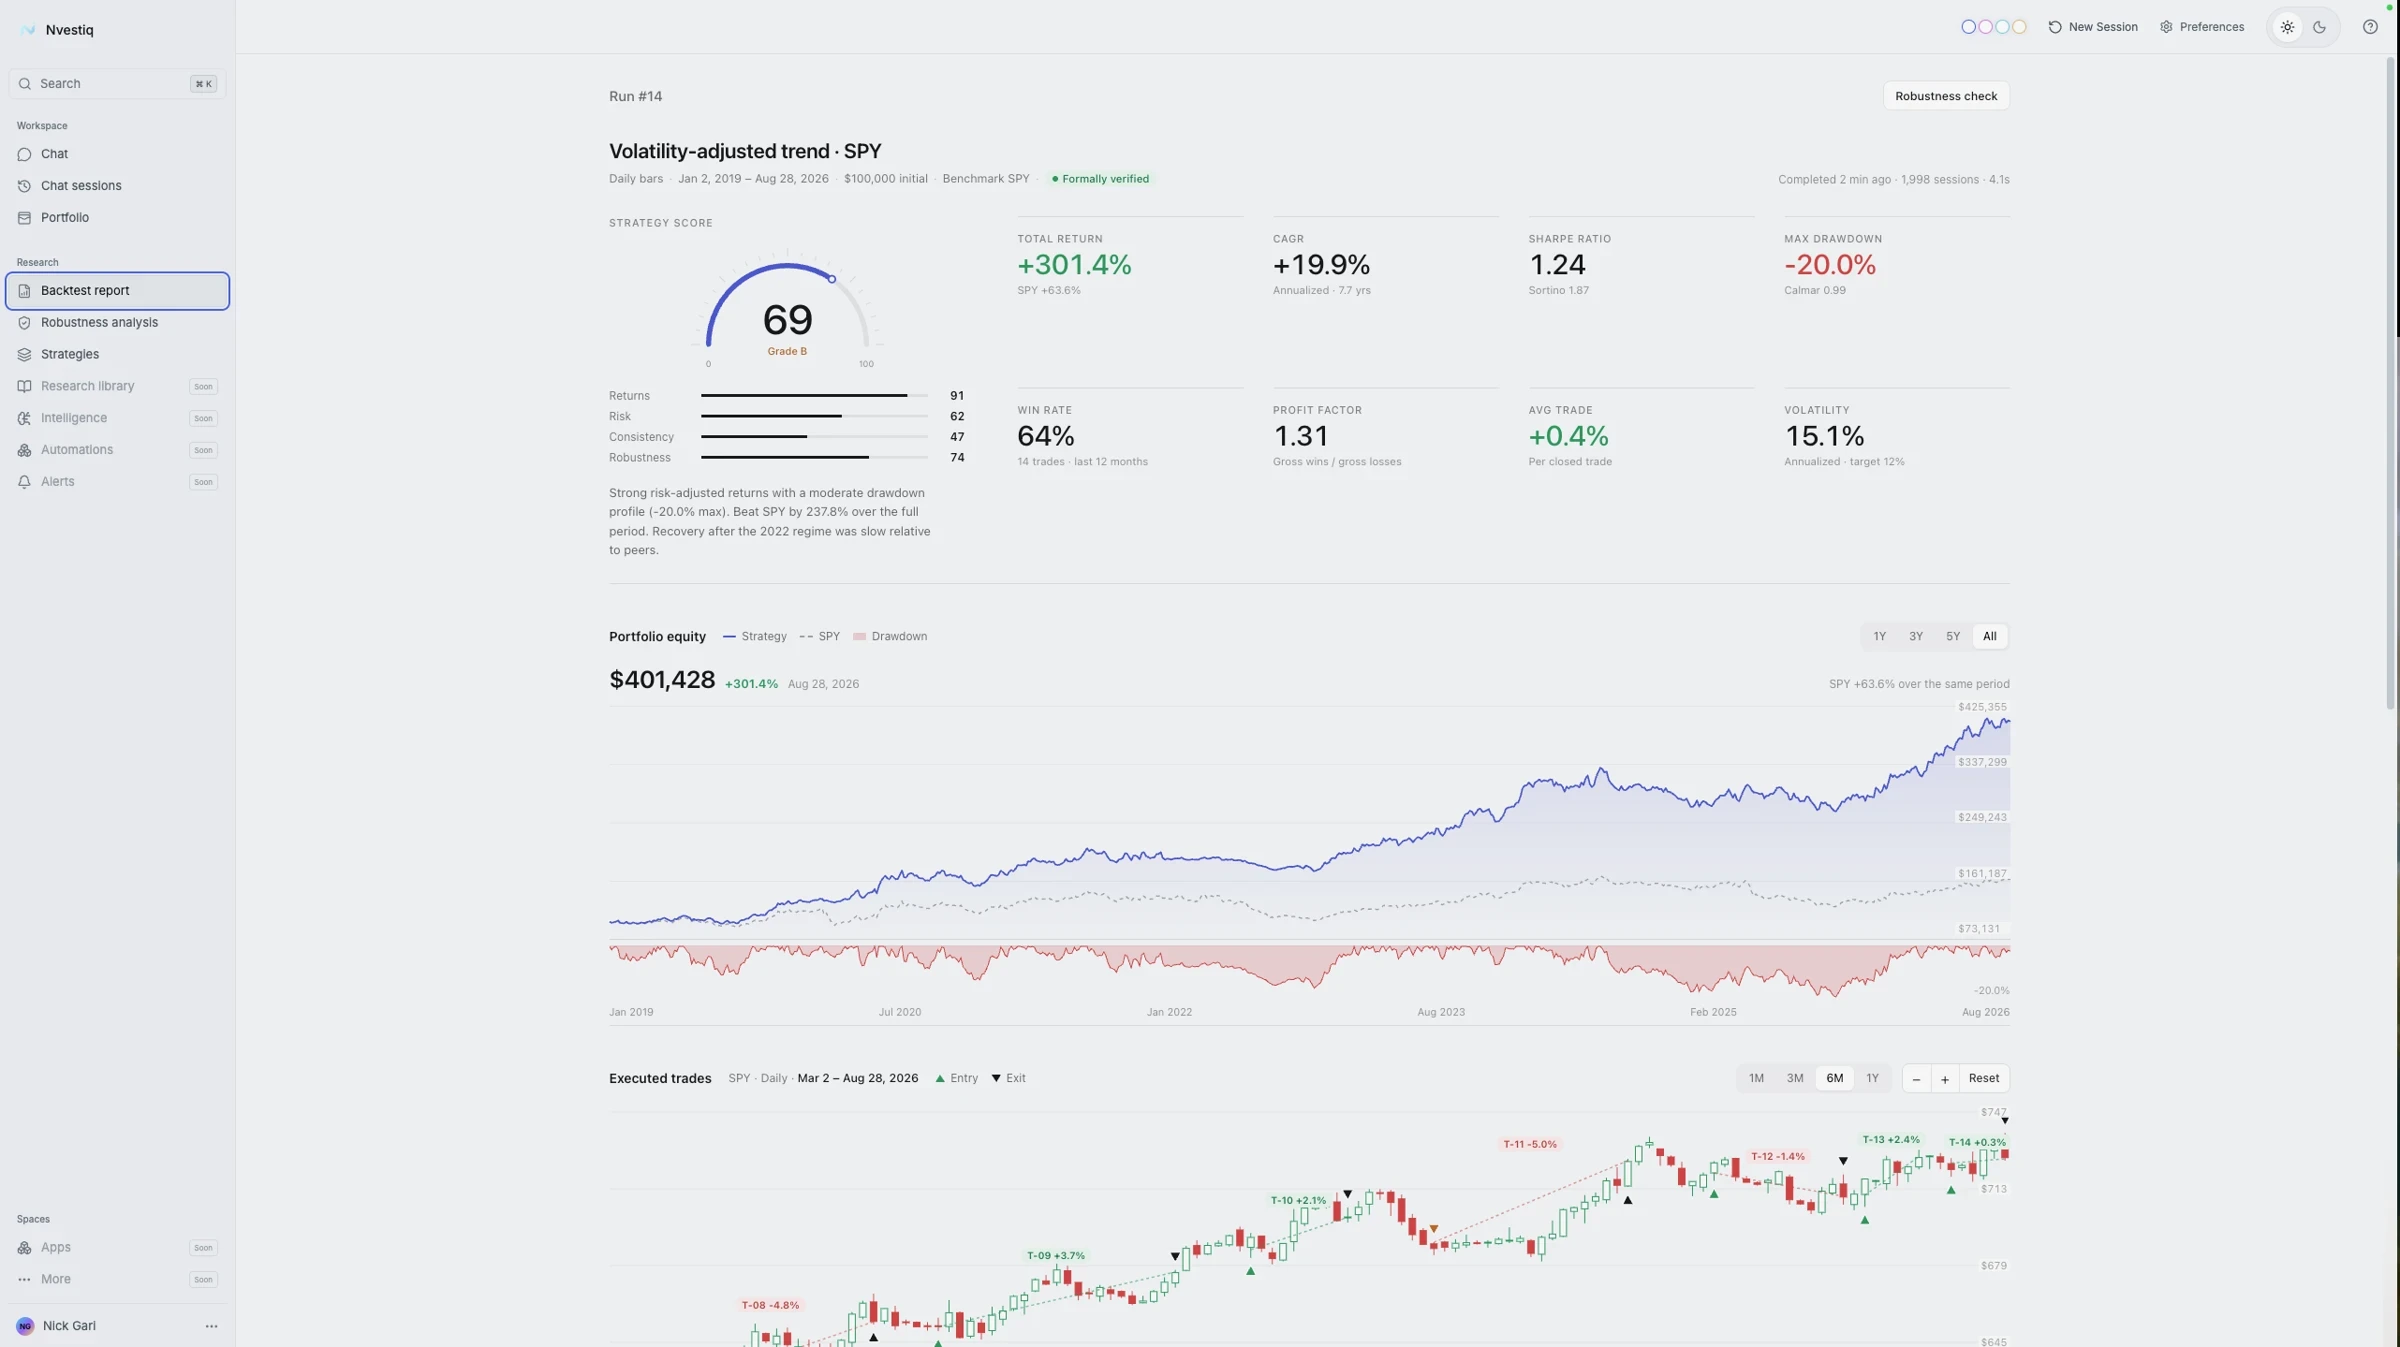The height and width of the screenshot is (1347, 2400).
Task: Click the colored circles accent swatches
Action: tap(1993, 27)
